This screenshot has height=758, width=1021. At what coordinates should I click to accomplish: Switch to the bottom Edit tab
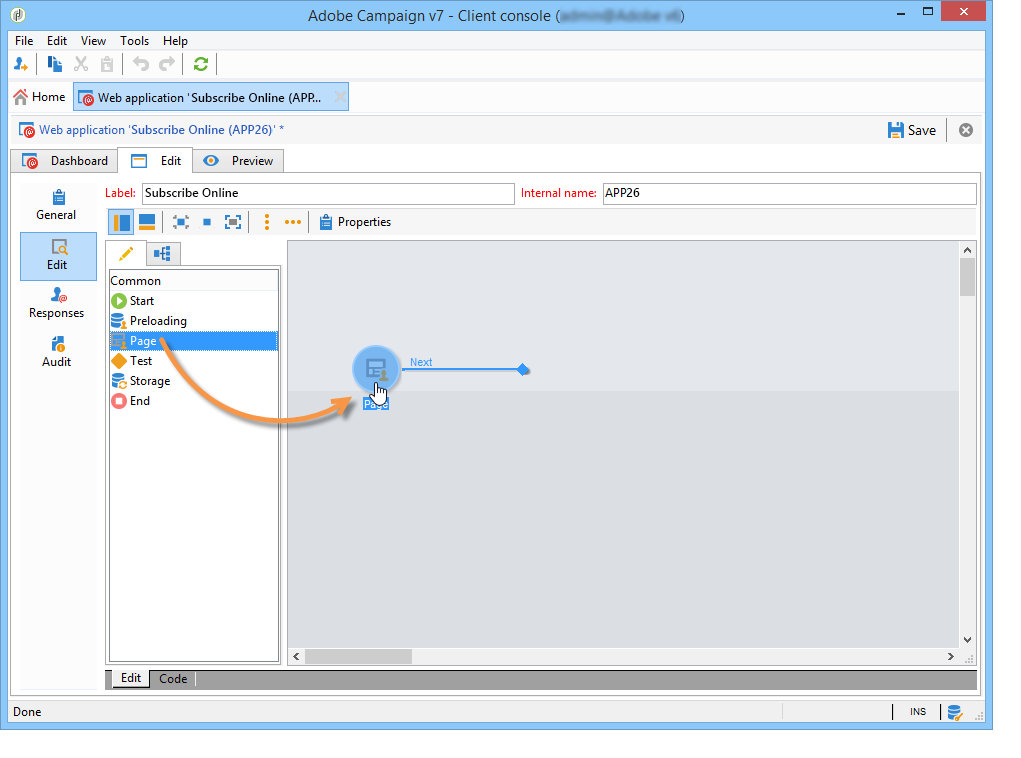(130, 679)
